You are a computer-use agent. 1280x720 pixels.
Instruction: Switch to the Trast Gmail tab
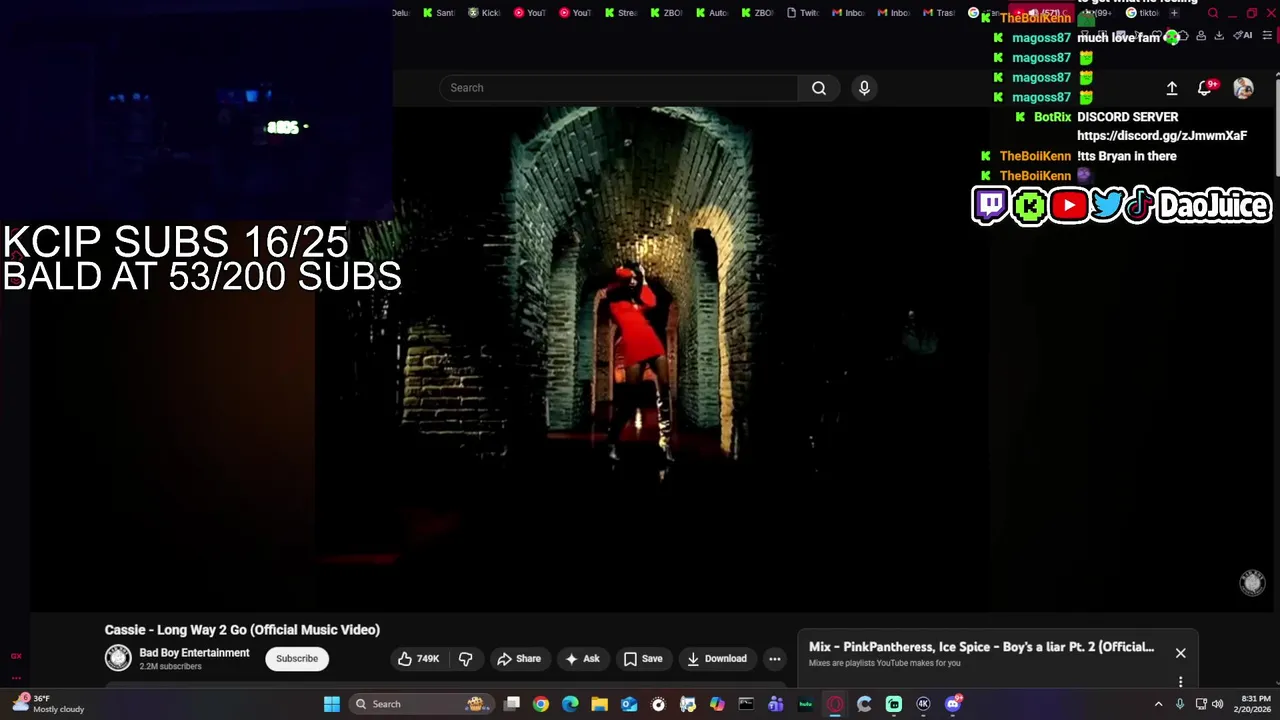(939, 13)
